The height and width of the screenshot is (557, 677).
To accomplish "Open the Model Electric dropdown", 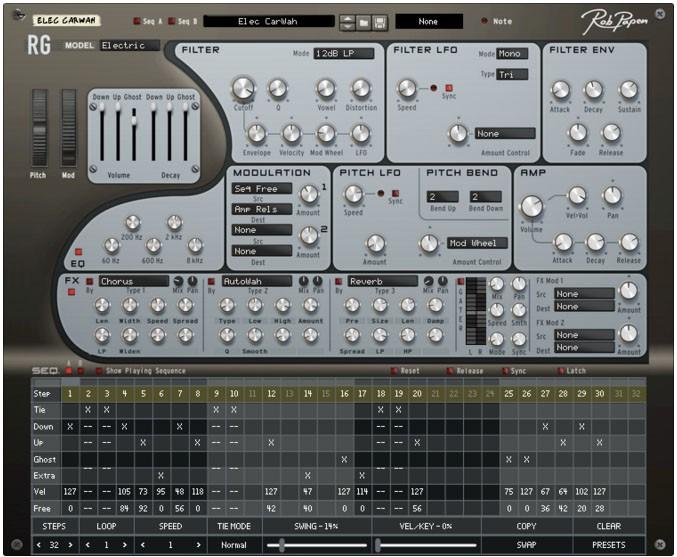I will click(x=129, y=45).
